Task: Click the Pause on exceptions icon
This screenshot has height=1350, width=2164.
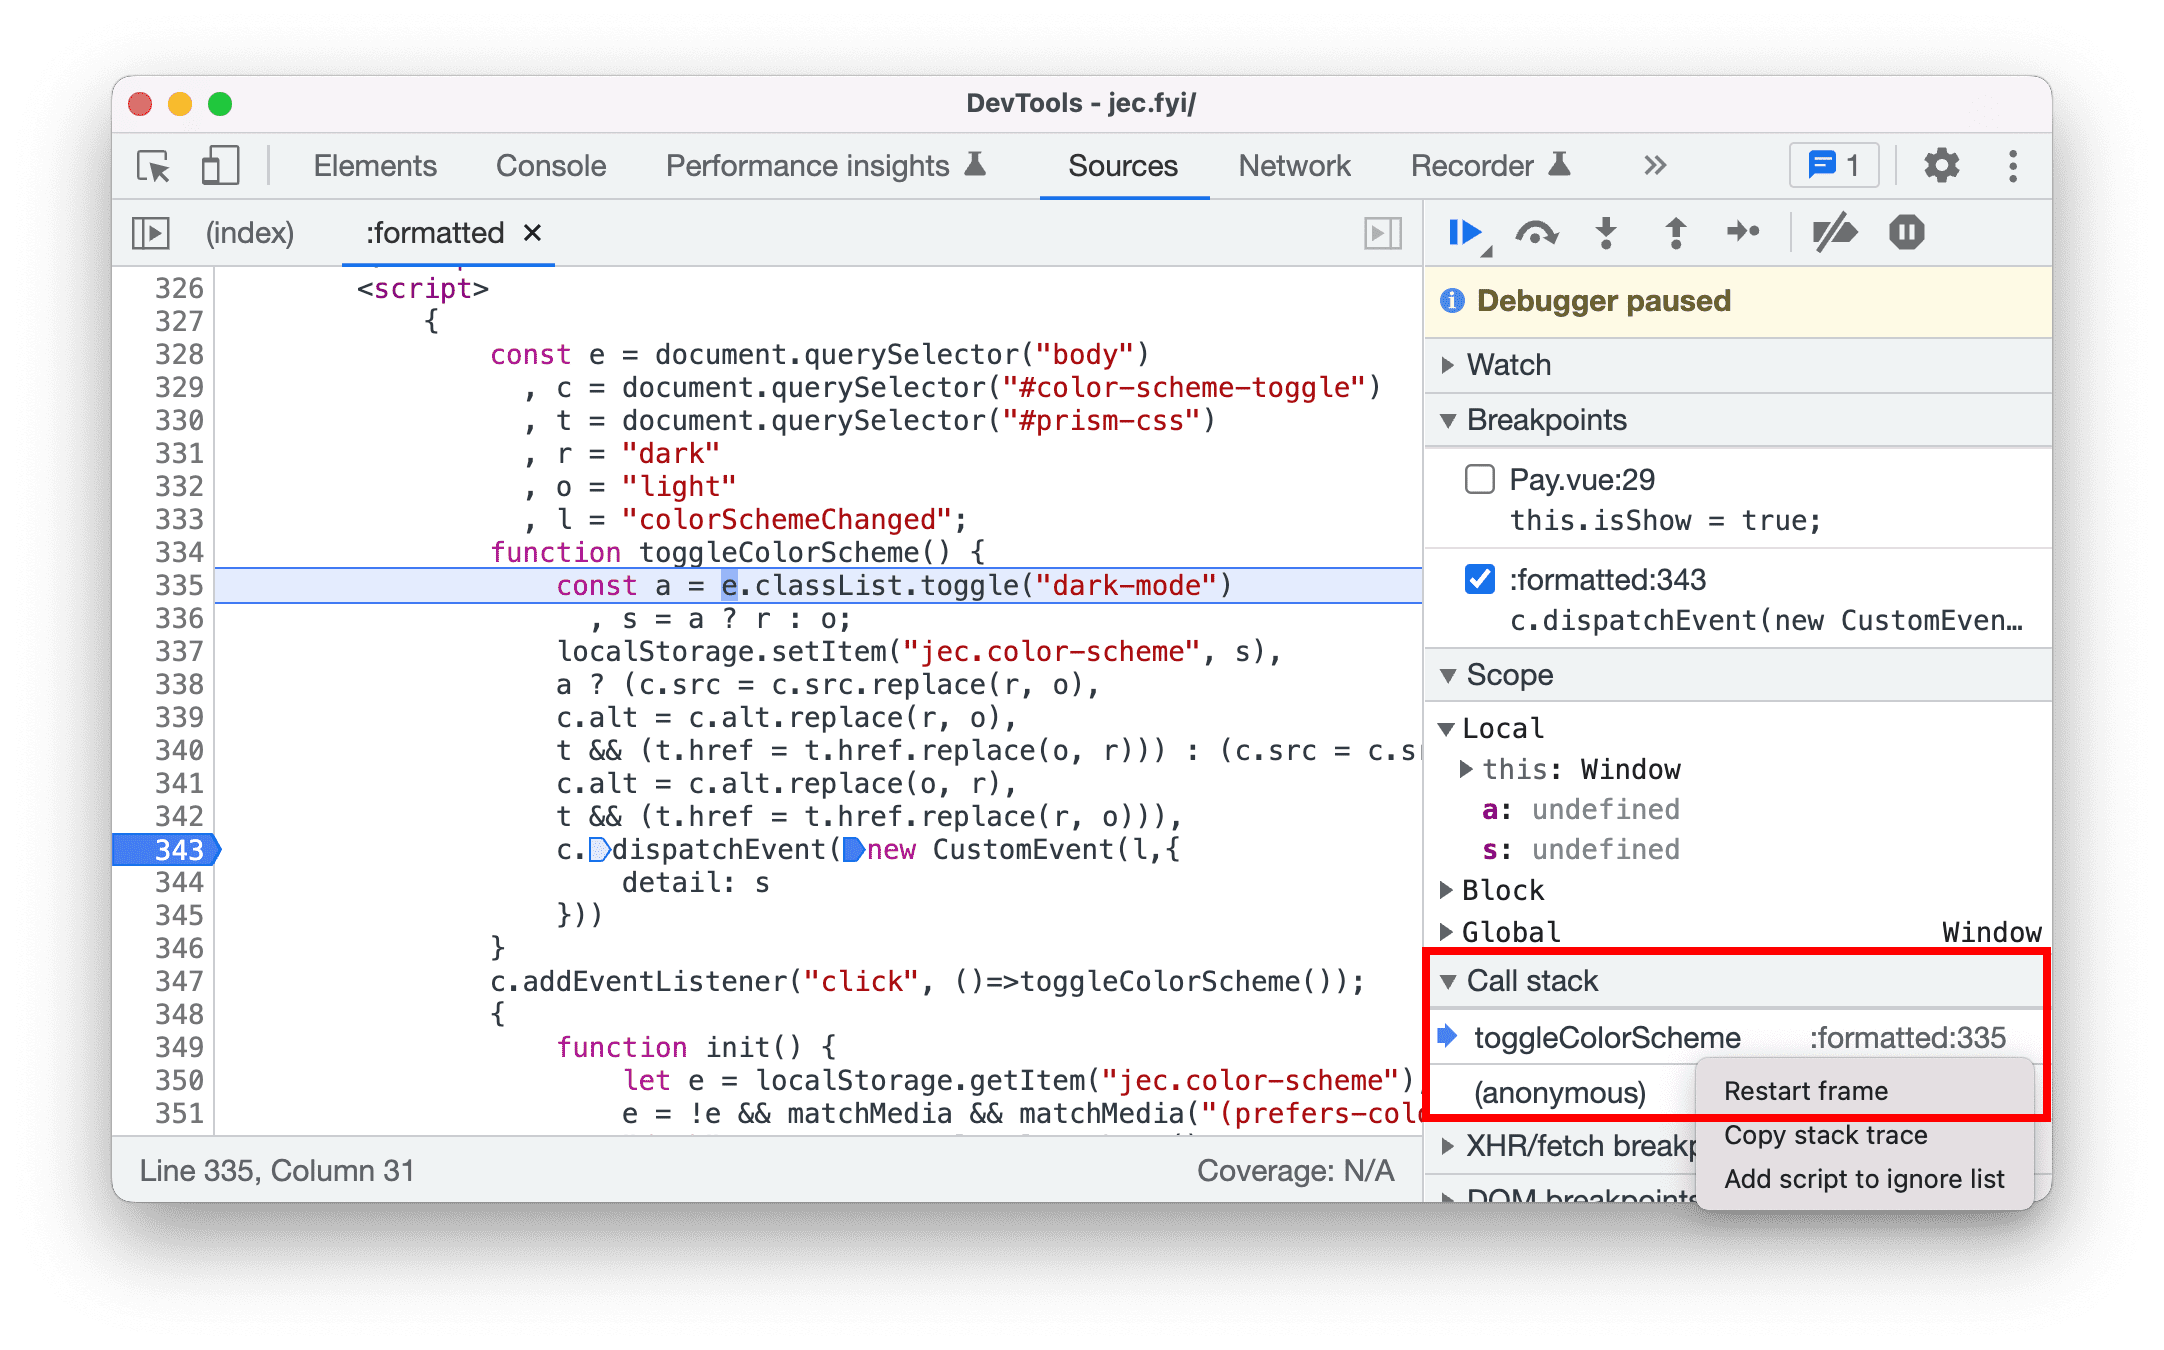Action: 1915,233
